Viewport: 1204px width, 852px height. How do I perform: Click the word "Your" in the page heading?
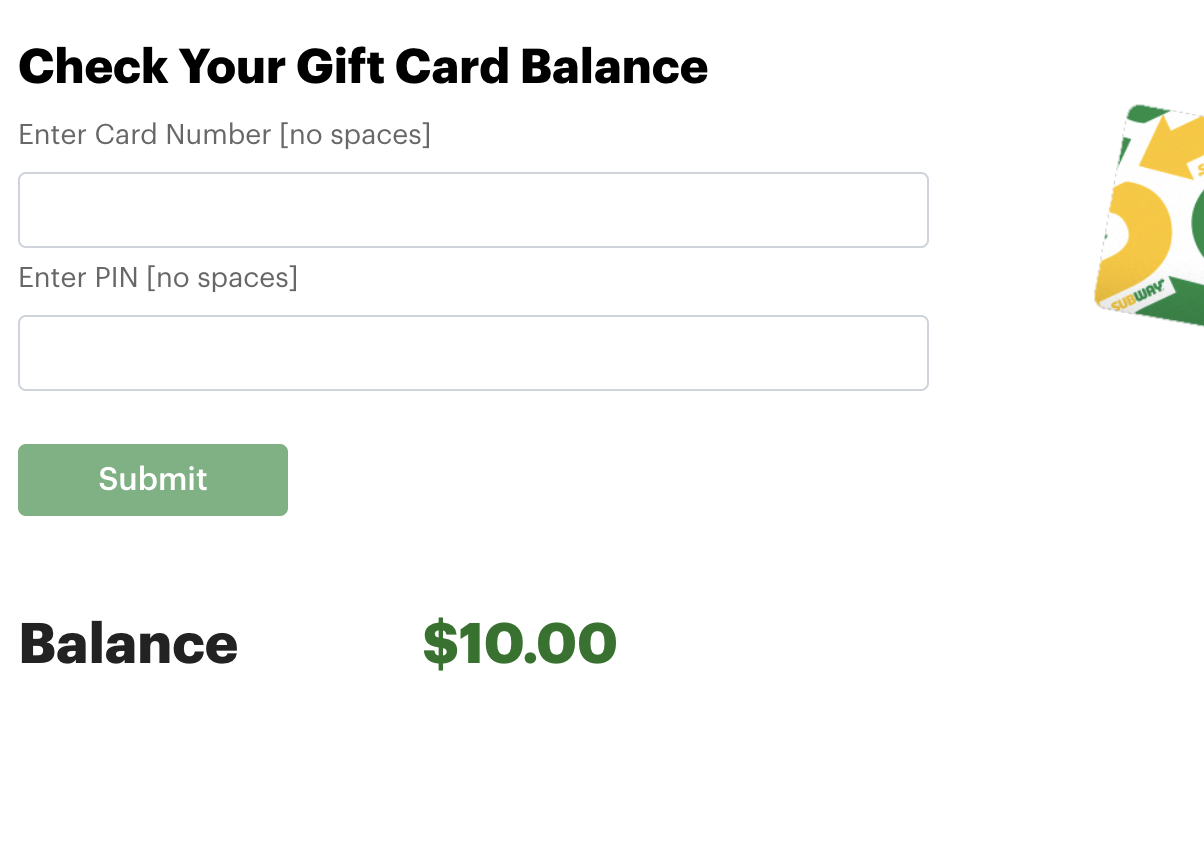[x=232, y=67]
